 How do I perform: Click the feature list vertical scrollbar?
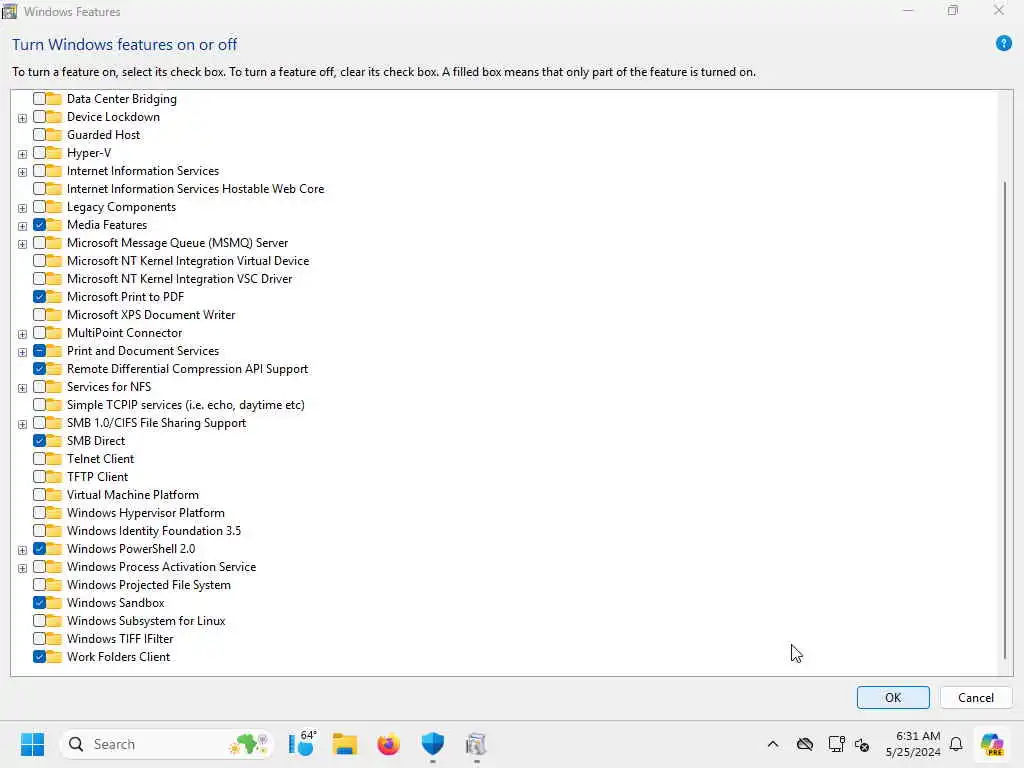click(x=1004, y=421)
